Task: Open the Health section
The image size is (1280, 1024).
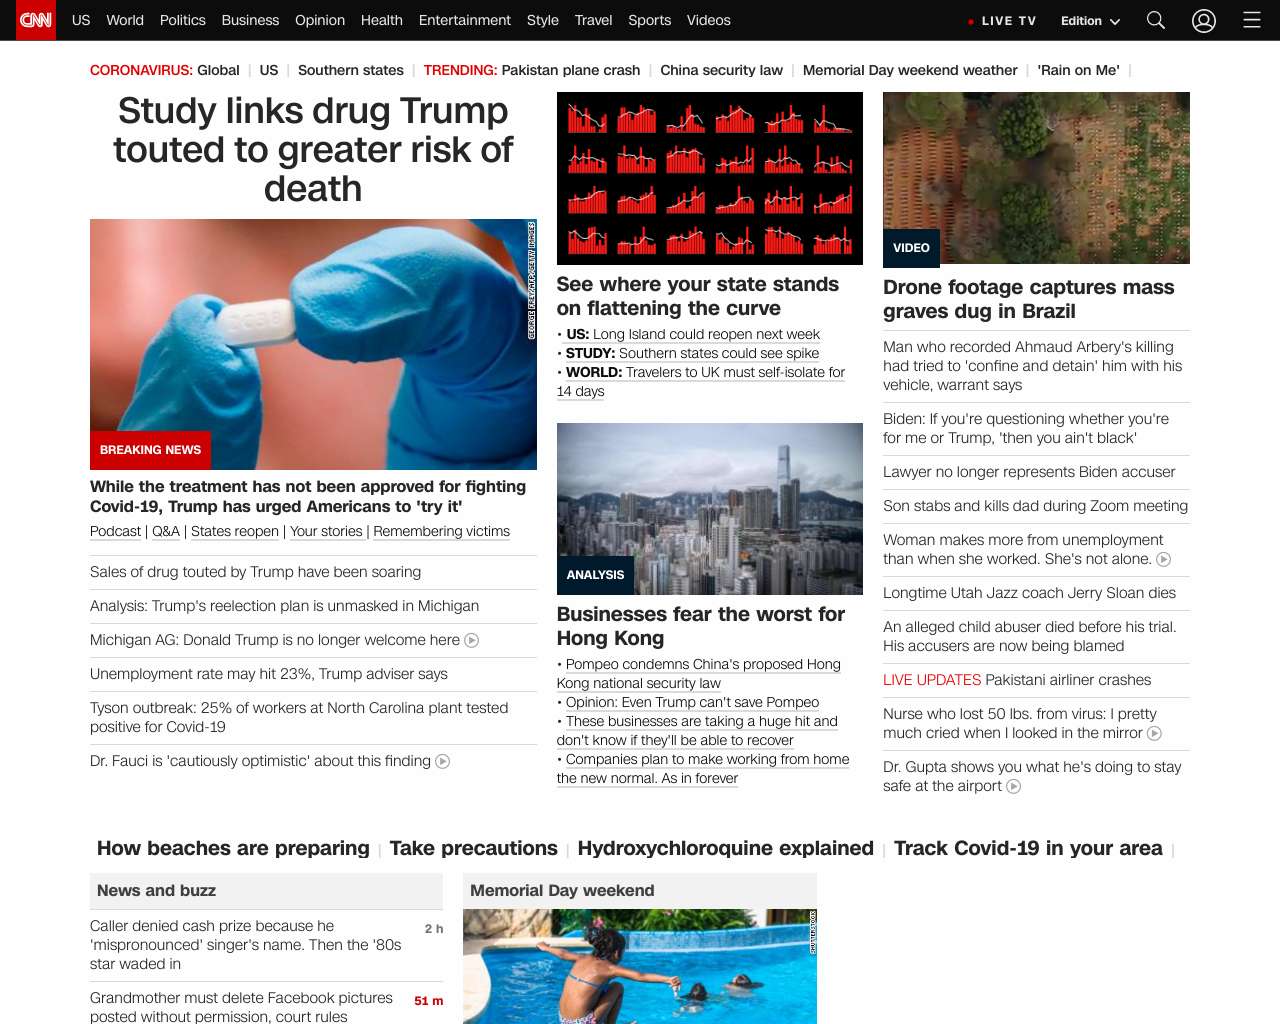Action: [382, 20]
